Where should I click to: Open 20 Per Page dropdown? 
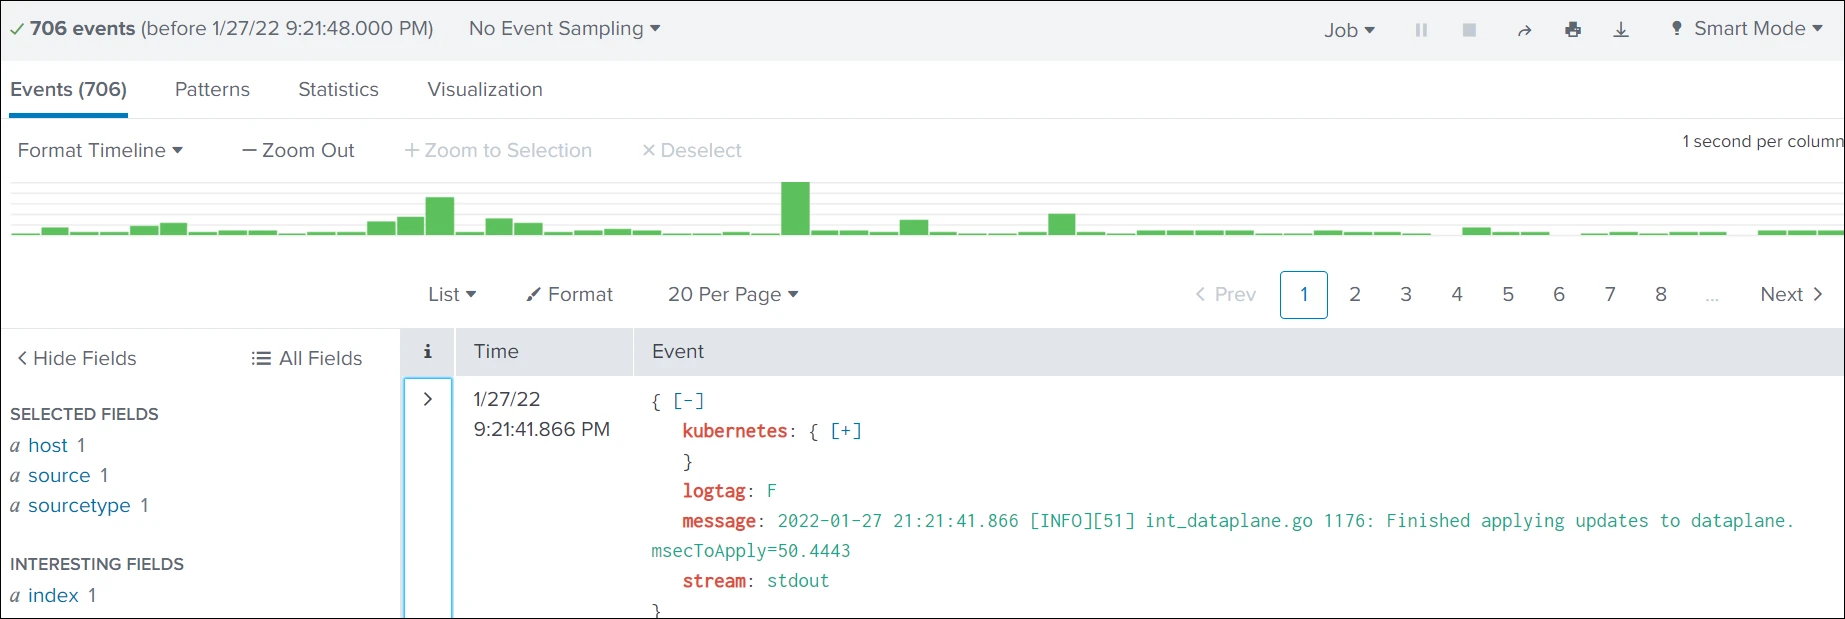[733, 294]
